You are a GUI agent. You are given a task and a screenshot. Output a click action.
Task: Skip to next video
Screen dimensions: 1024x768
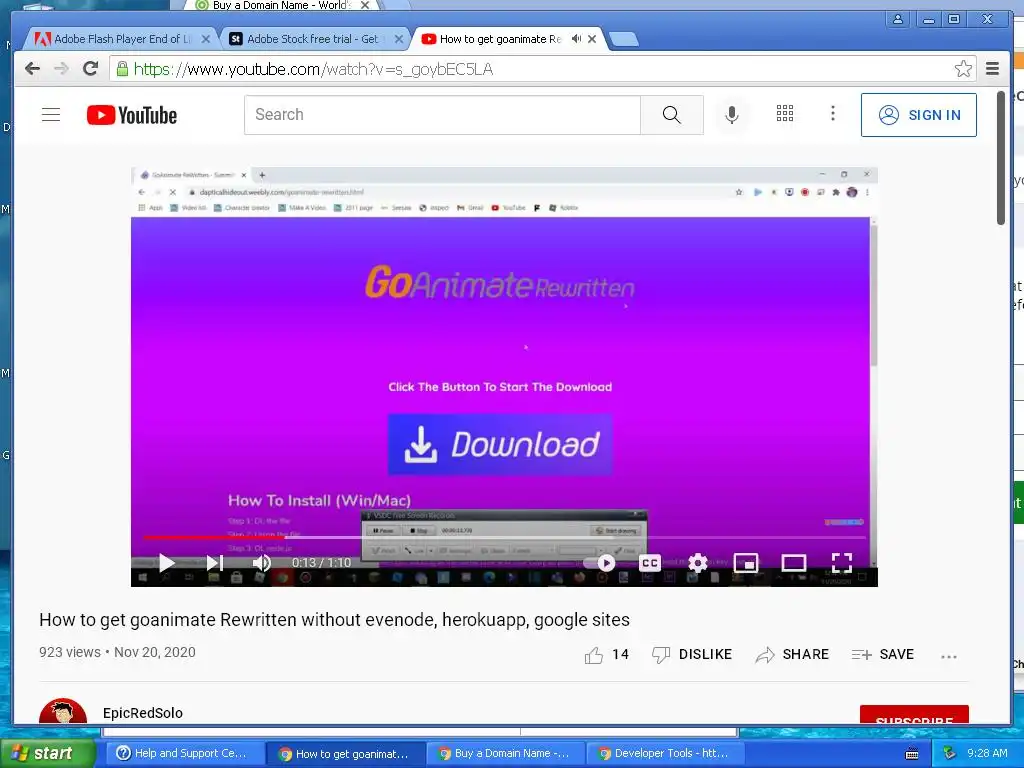pos(215,562)
